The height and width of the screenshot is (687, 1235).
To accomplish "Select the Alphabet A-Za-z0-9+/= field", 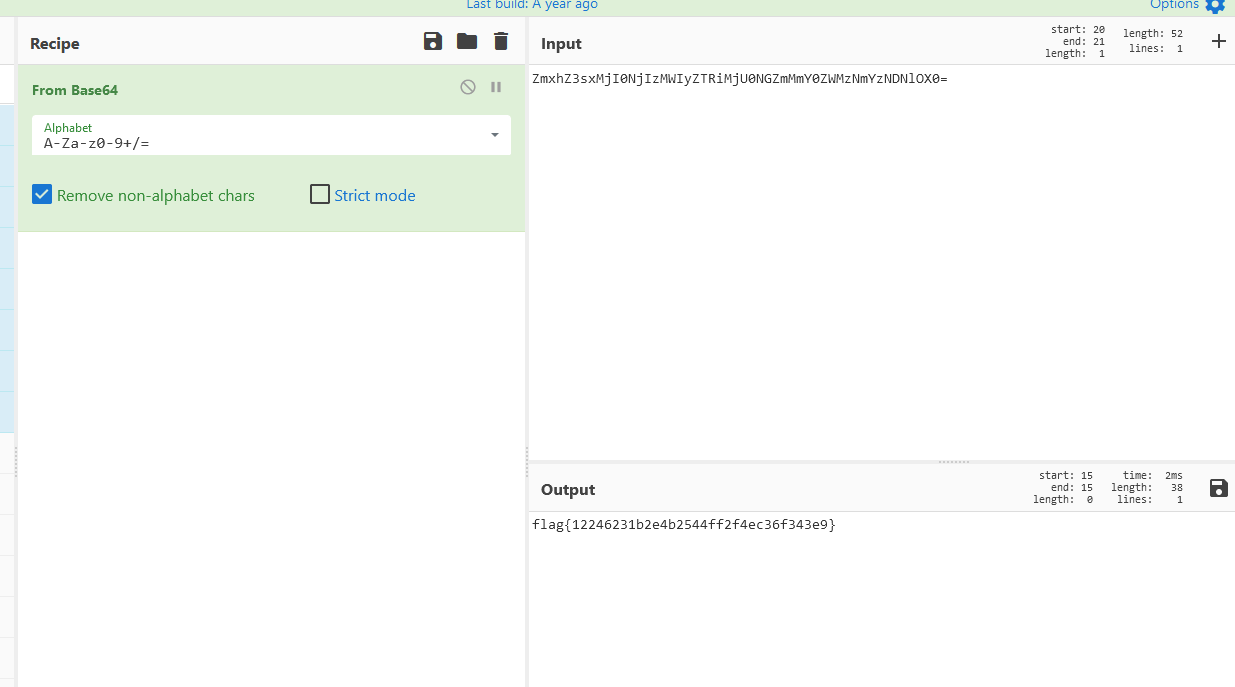I will pos(271,135).
